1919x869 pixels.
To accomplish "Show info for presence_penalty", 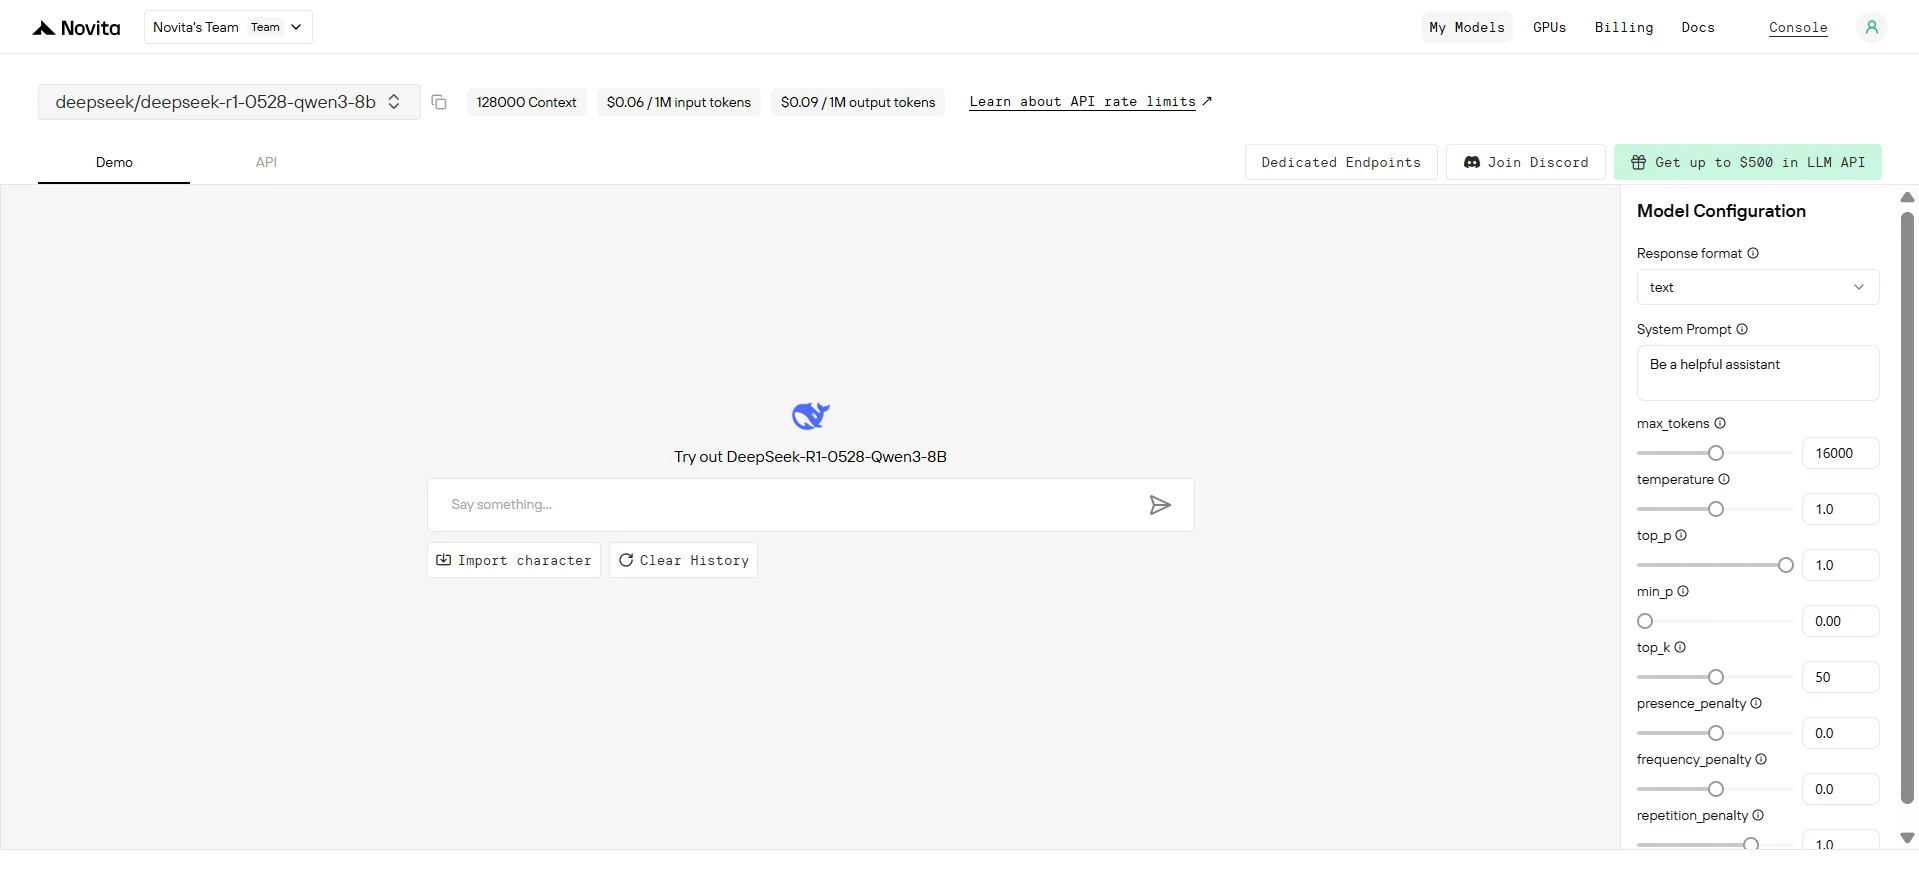I will (x=1756, y=703).
